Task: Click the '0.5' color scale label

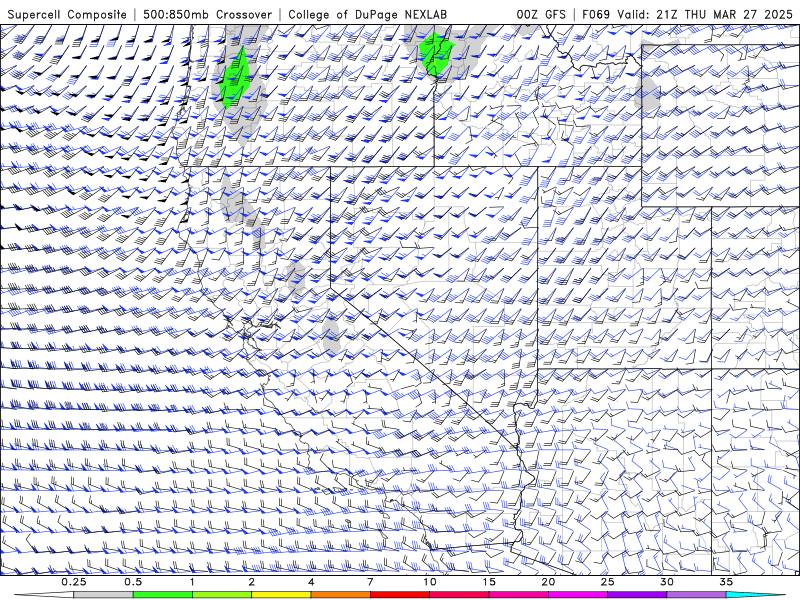Action: (x=133, y=582)
